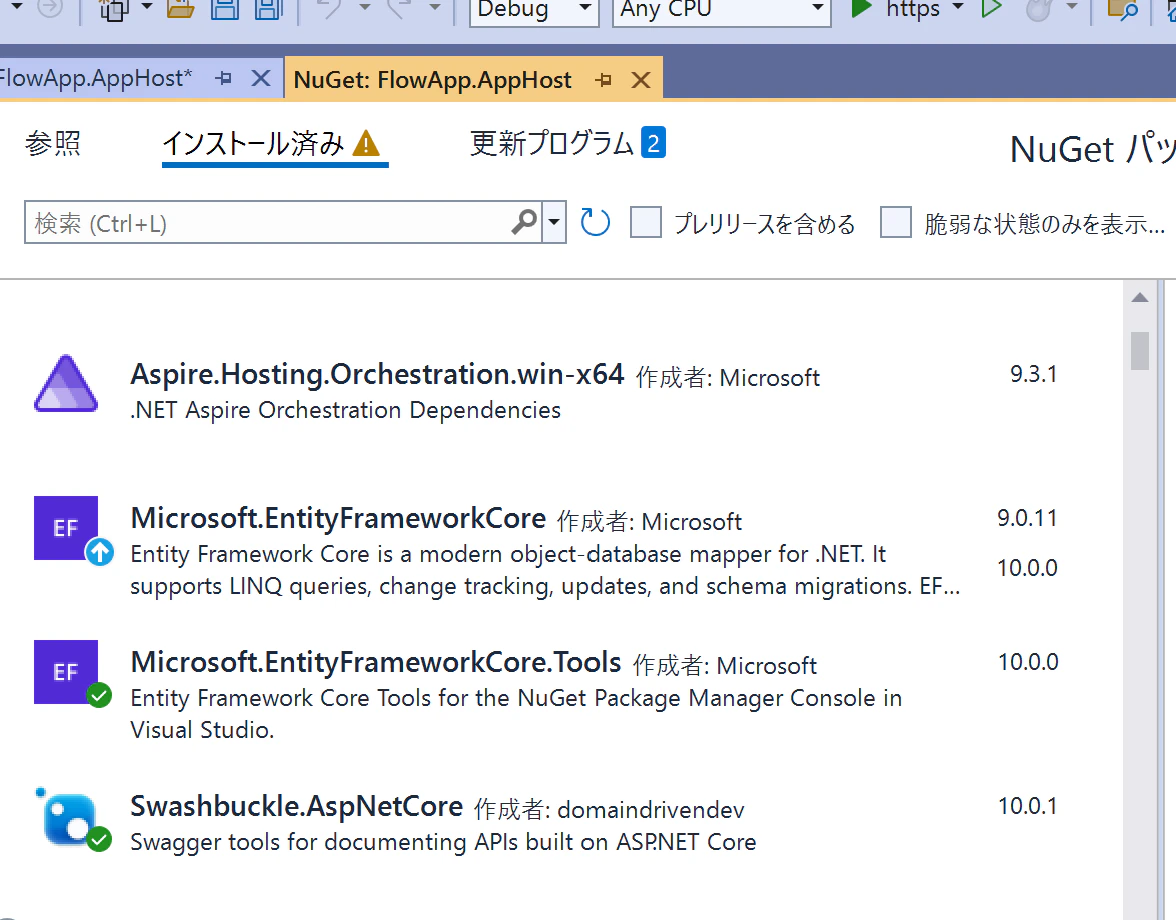Screen dimensions: 1176x920
Task: Click the update-available arrow badge on EntityFrameworkCore
Action: click(x=100, y=553)
